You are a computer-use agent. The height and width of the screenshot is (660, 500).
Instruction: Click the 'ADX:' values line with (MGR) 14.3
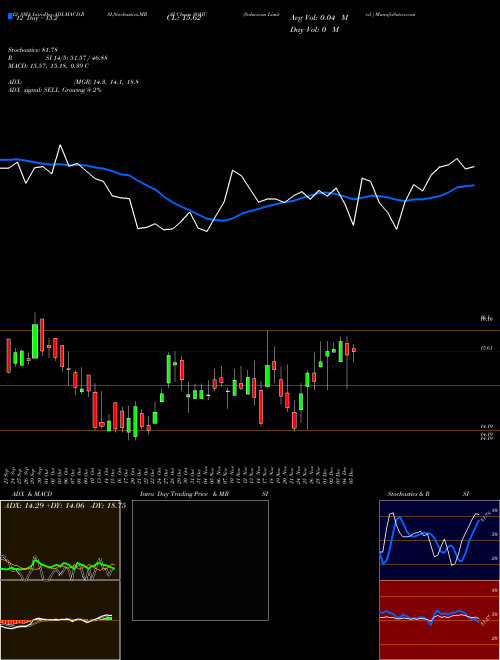coord(73,82)
